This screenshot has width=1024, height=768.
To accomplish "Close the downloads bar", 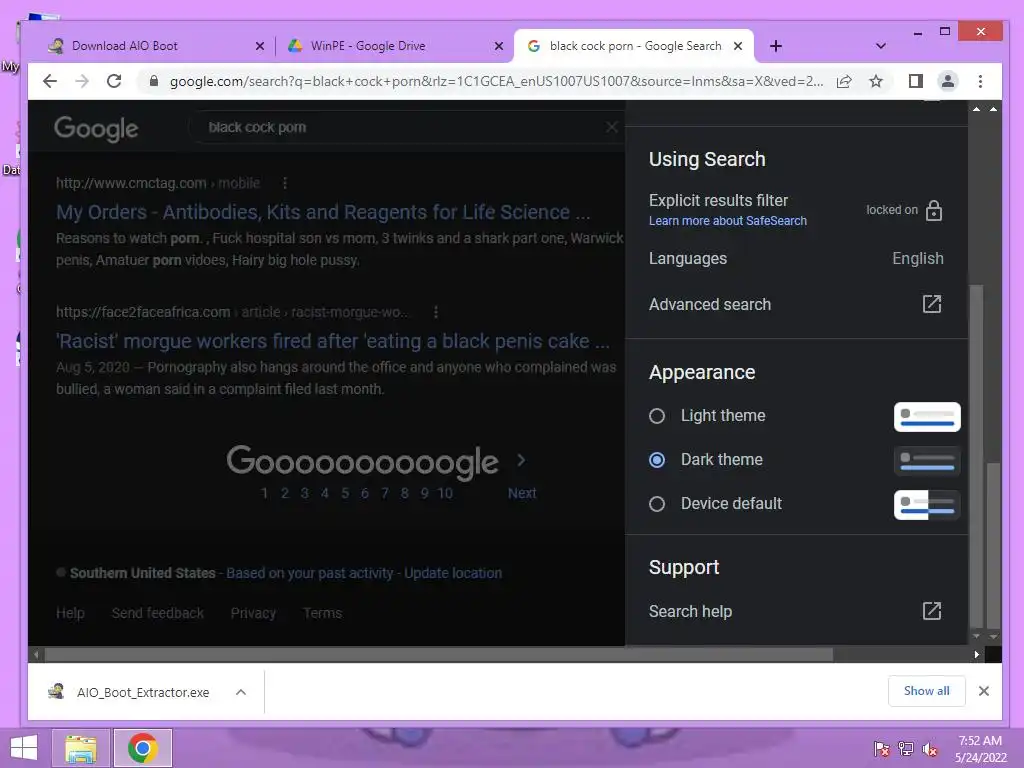I will [984, 691].
